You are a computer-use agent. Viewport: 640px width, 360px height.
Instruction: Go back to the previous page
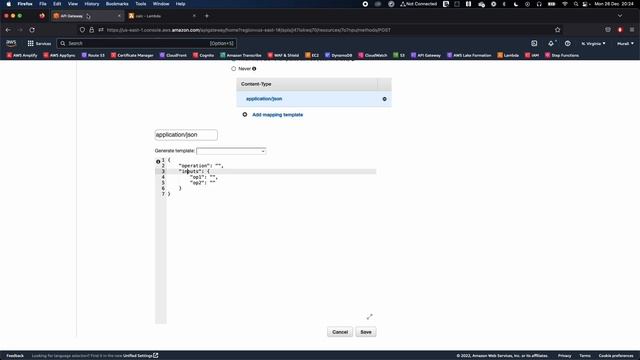click(x=8, y=30)
